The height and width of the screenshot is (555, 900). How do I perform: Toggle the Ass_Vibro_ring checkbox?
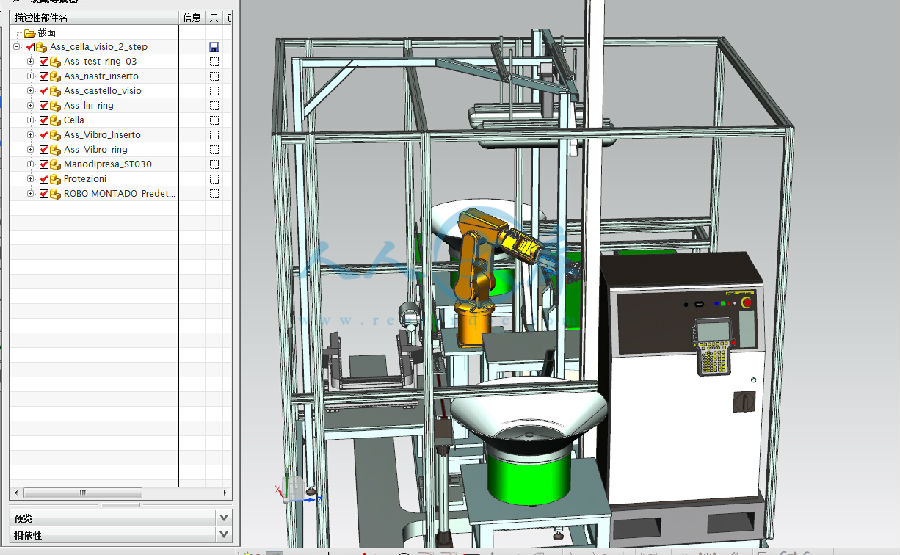coord(44,150)
